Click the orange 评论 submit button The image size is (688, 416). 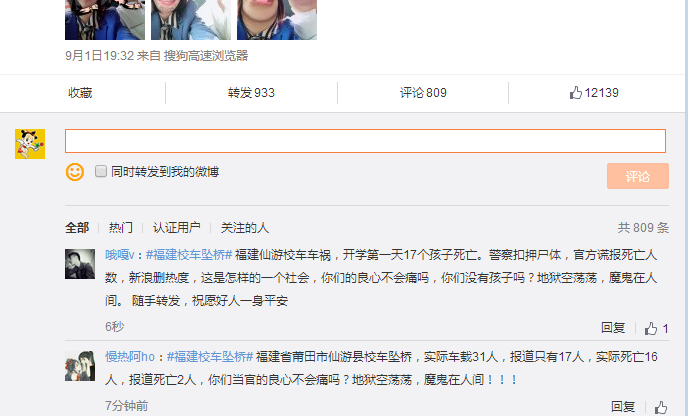click(638, 176)
